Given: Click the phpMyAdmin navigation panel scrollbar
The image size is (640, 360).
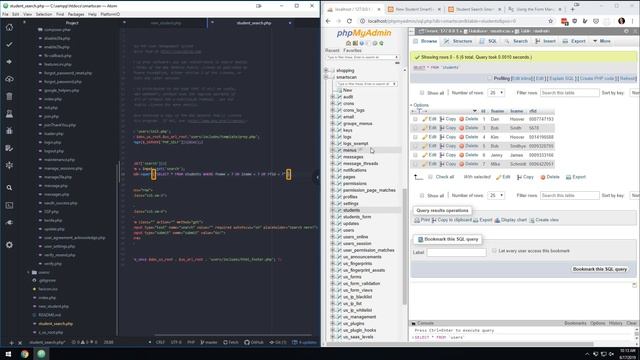Looking at the screenshot, I should pyautogui.click(x=404, y=247).
